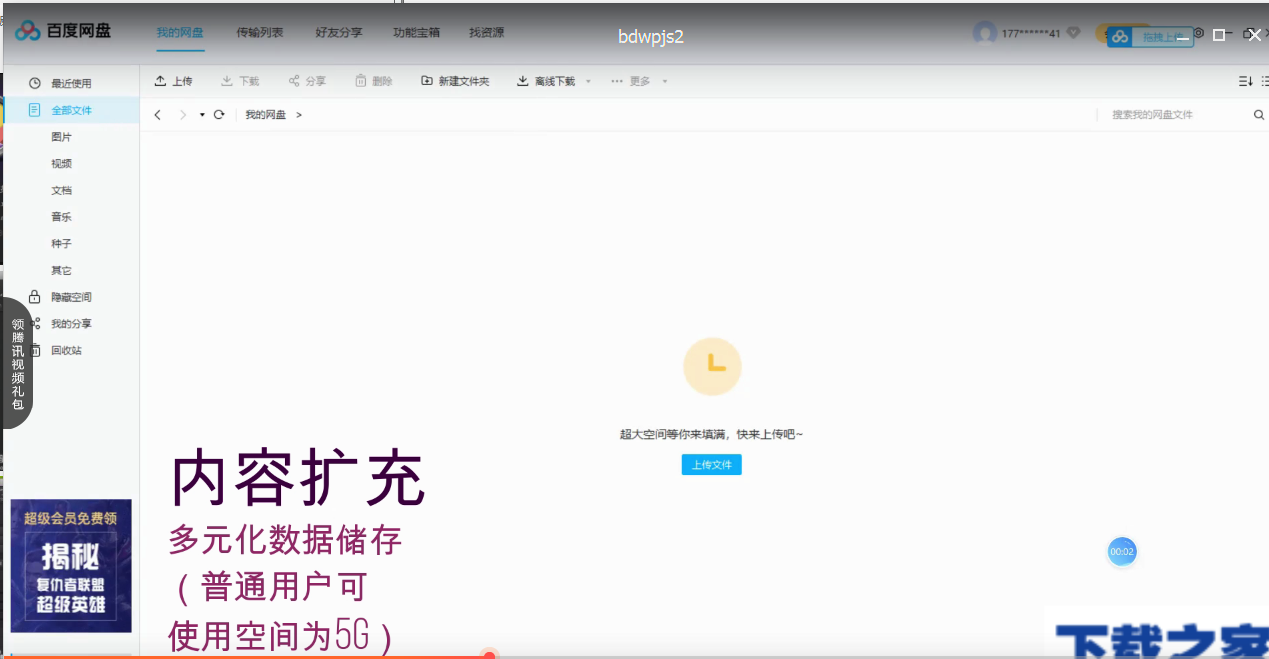The height and width of the screenshot is (659, 1269).
Task: Click the 超级会员免费领 promo banner
Action: click(69, 565)
